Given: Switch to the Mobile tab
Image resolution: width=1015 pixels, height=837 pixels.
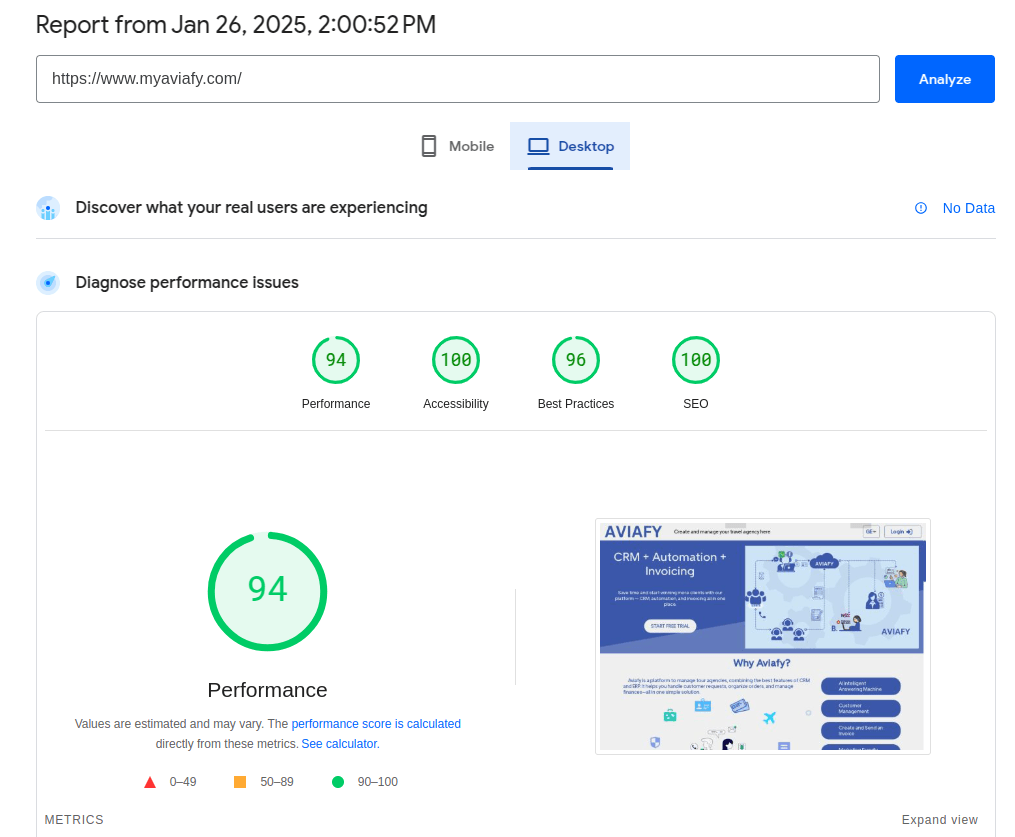Looking at the screenshot, I should coord(457,146).
